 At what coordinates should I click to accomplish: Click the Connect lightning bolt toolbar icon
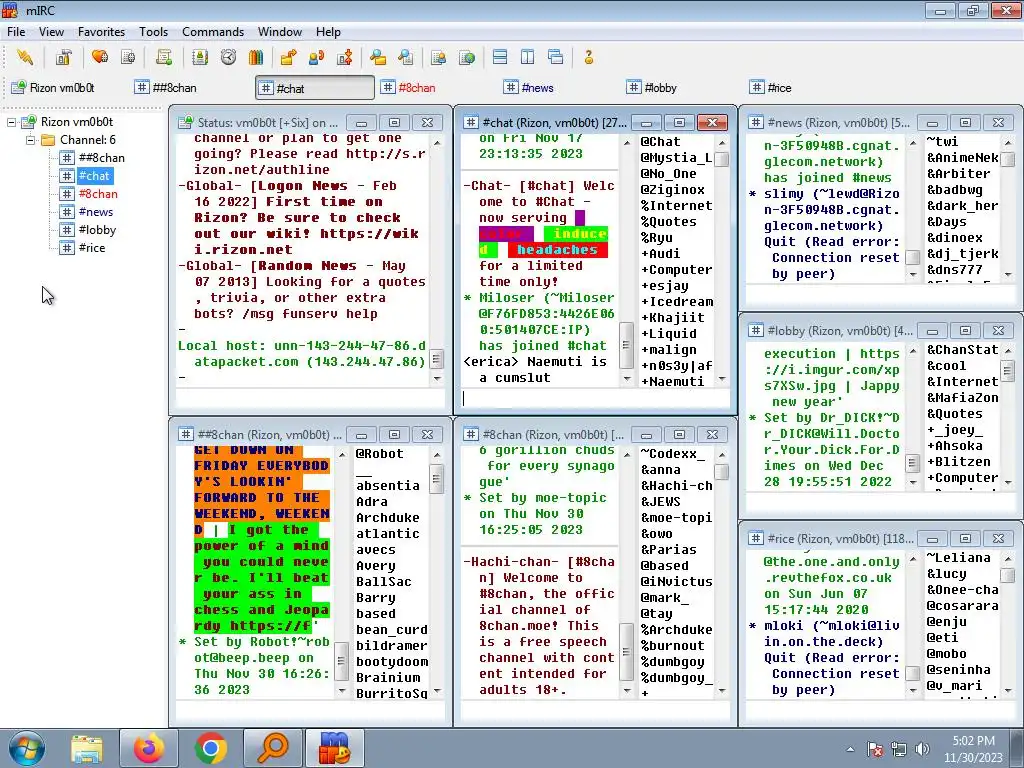pos(25,57)
